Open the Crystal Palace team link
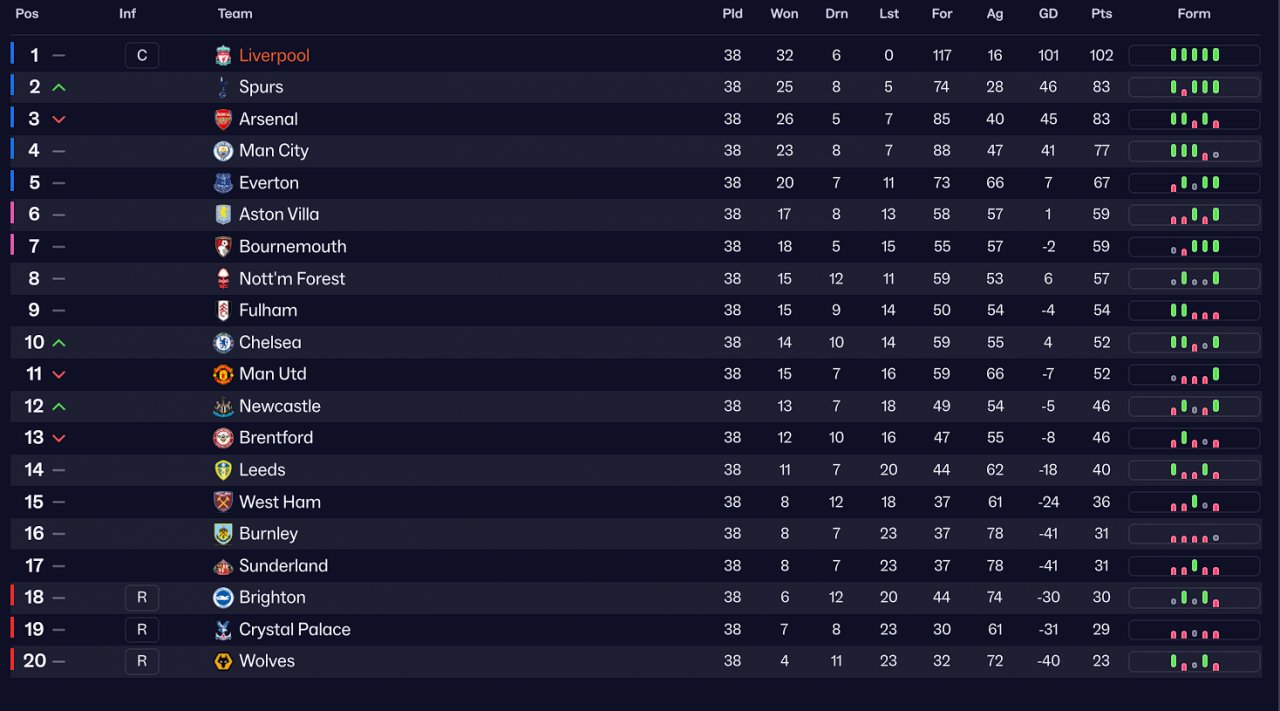Screen dimensions: 1280x711 [294, 630]
